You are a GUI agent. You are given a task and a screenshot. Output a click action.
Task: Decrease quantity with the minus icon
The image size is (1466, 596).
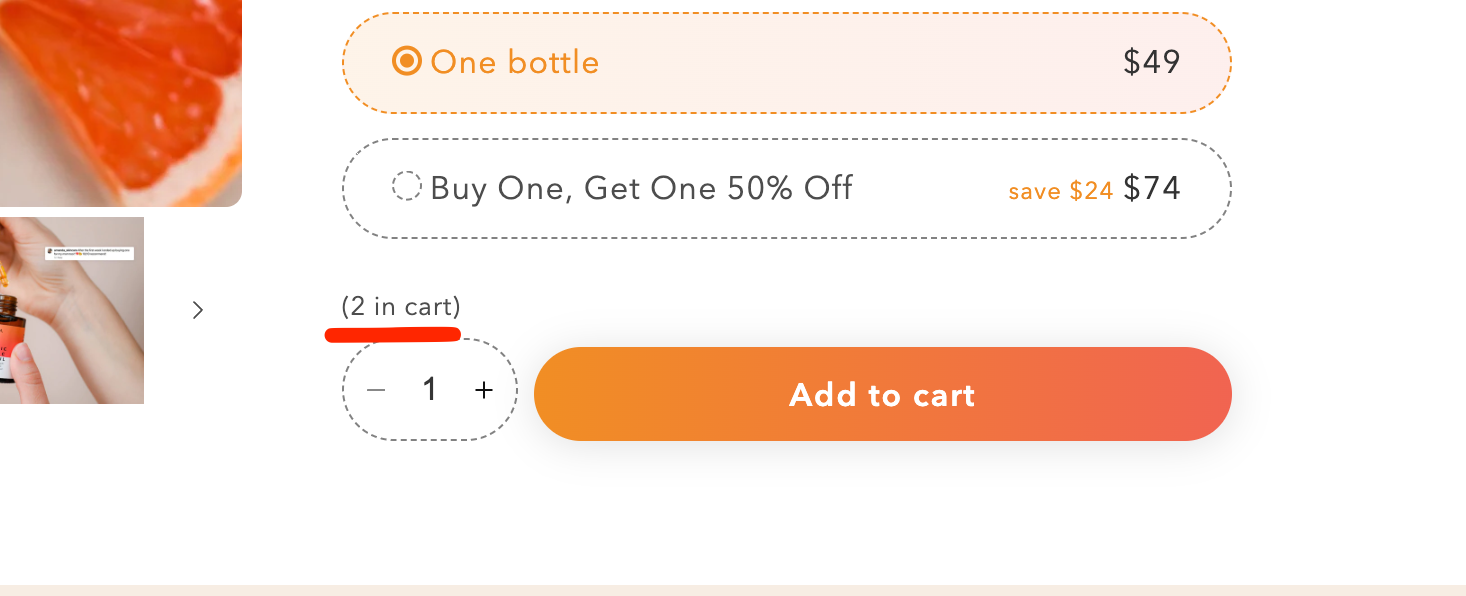pyautogui.click(x=376, y=390)
